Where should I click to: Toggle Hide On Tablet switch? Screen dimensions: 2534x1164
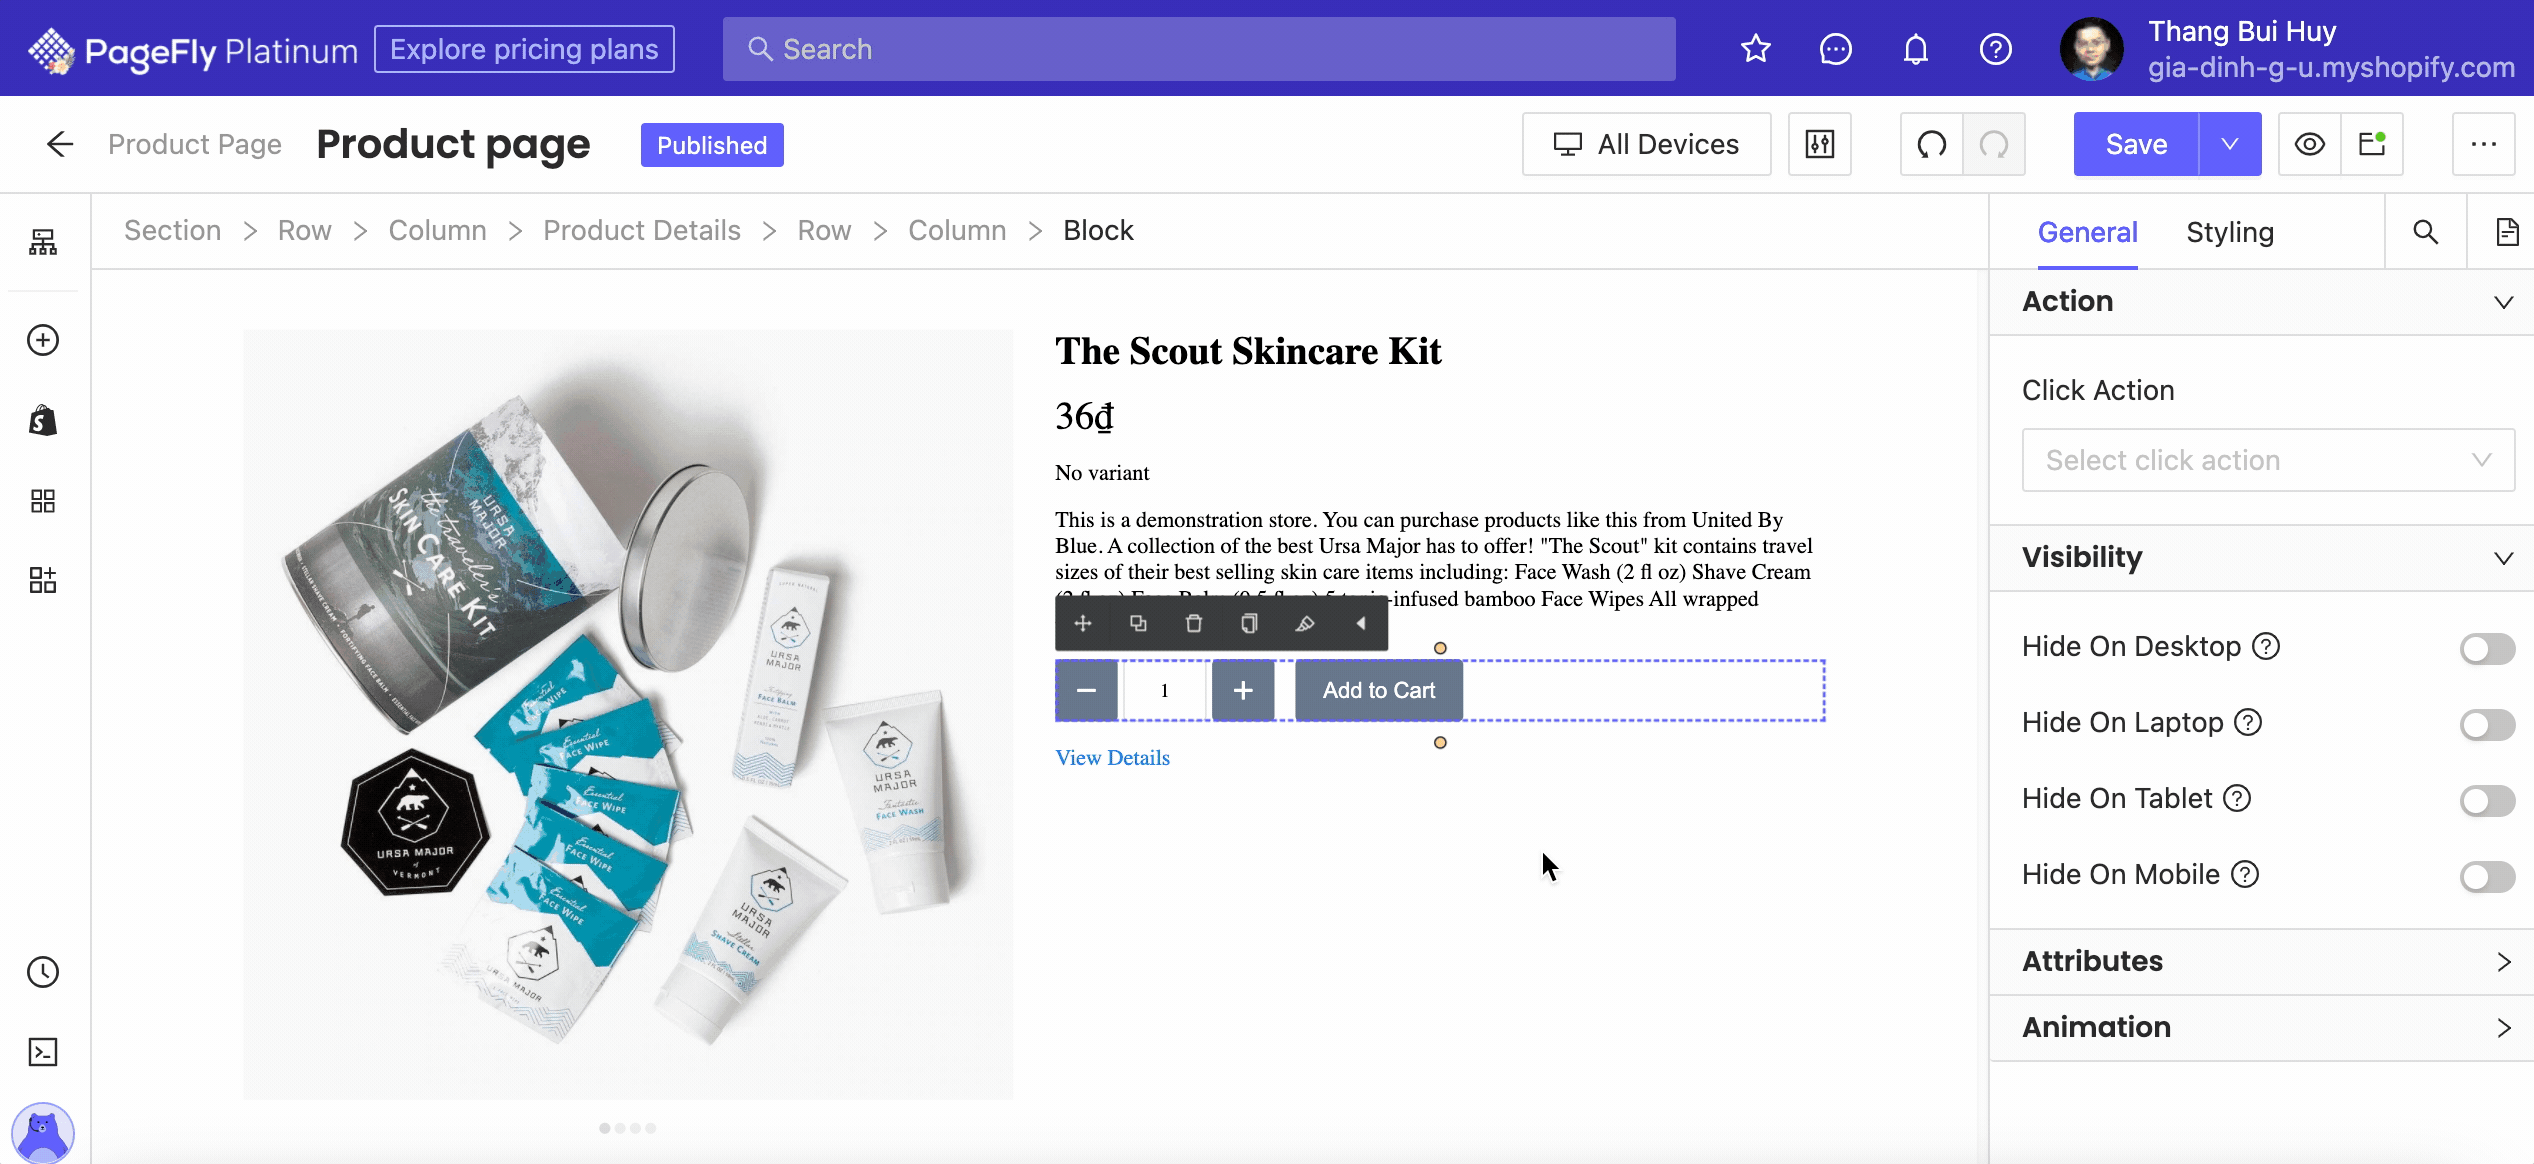tap(2487, 800)
